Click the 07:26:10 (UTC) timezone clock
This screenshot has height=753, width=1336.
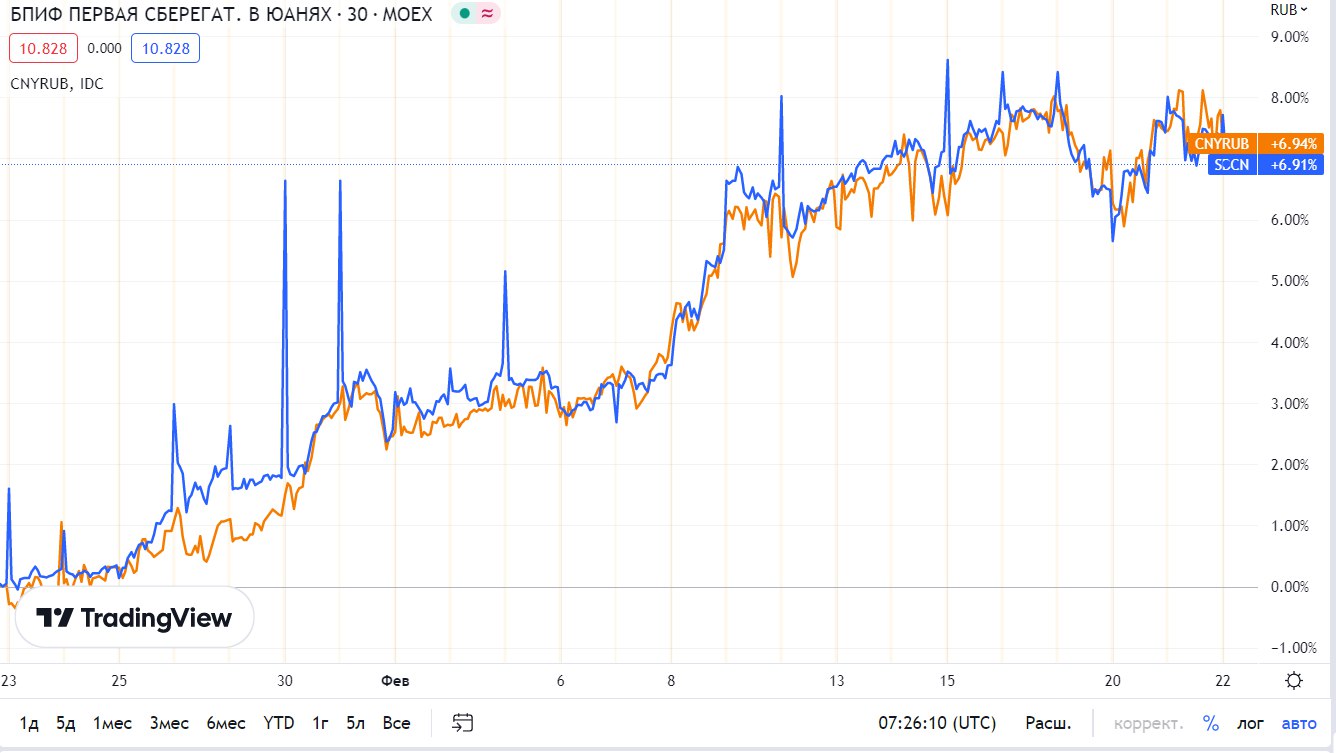point(936,722)
